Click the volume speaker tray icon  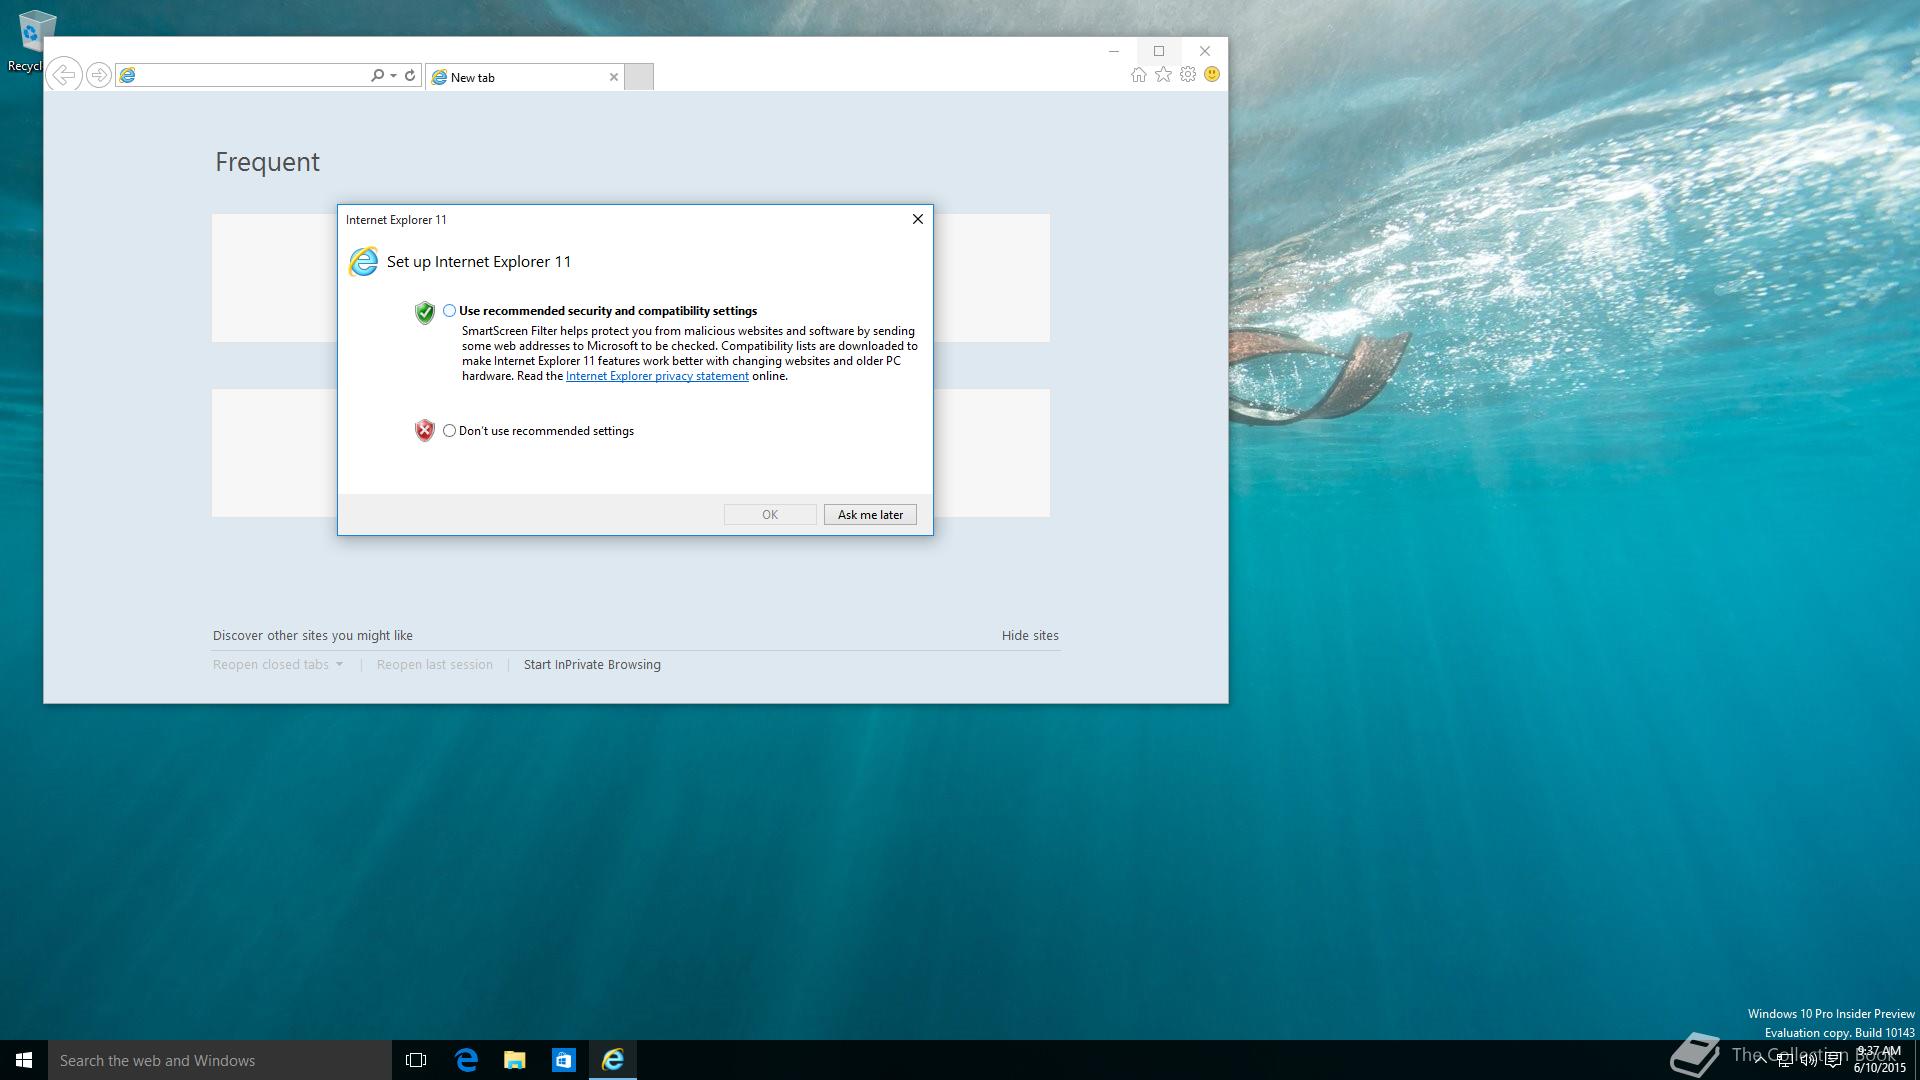pyautogui.click(x=1808, y=1061)
